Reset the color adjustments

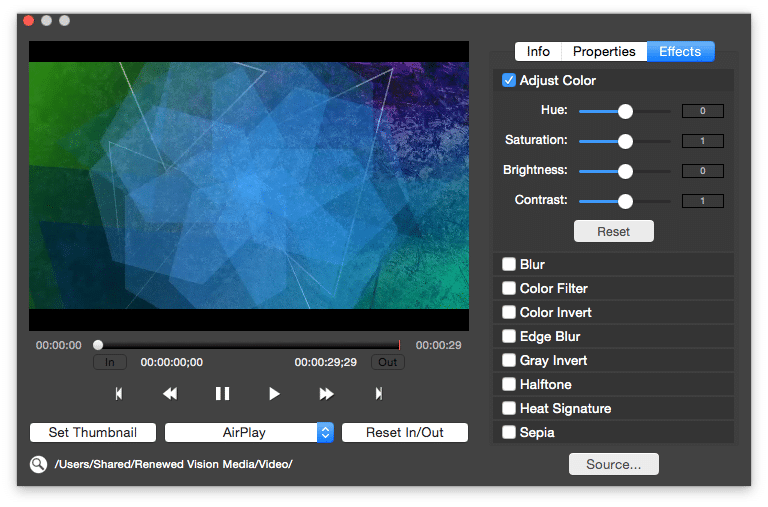click(x=614, y=231)
